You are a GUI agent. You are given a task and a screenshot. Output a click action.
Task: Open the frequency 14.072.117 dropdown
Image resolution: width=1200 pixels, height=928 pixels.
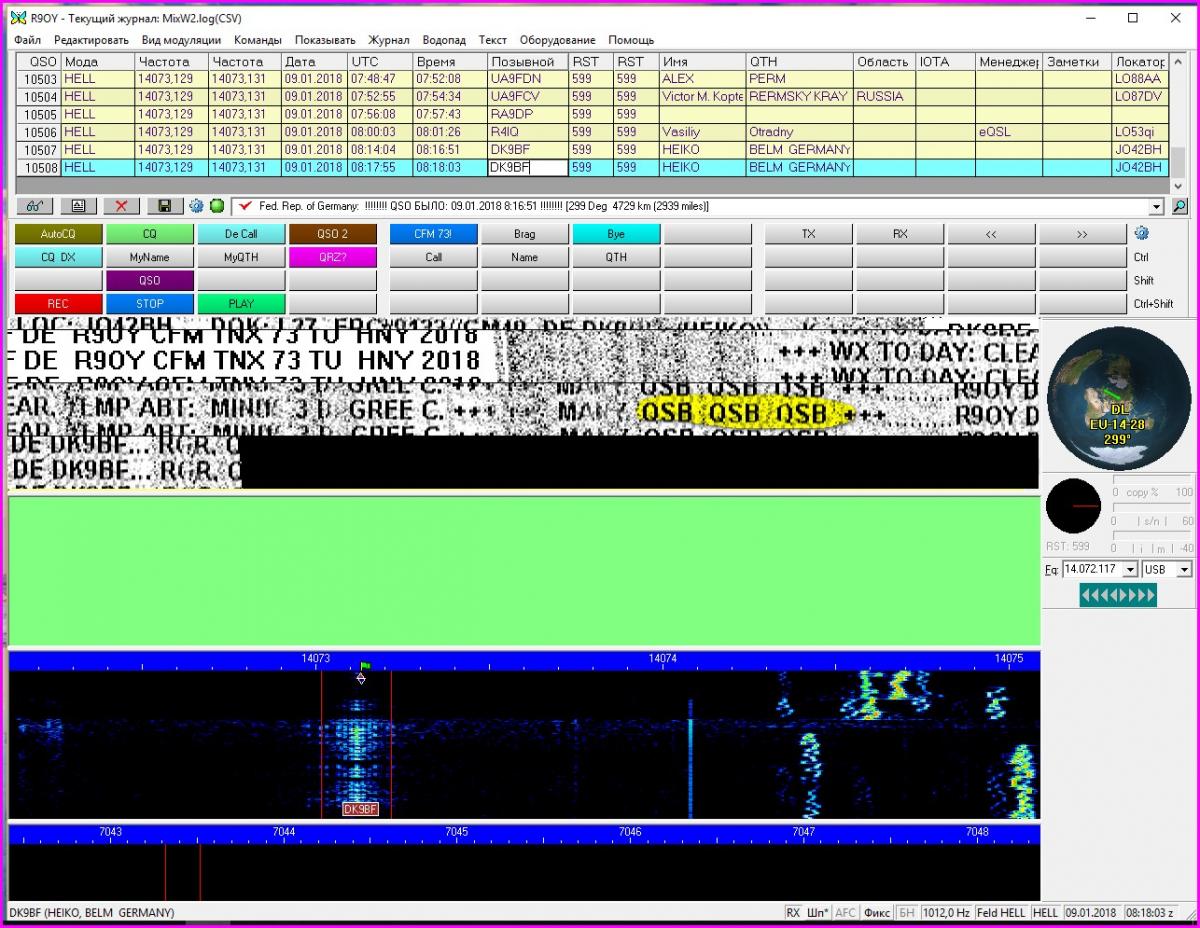[x=1130, y=569]
